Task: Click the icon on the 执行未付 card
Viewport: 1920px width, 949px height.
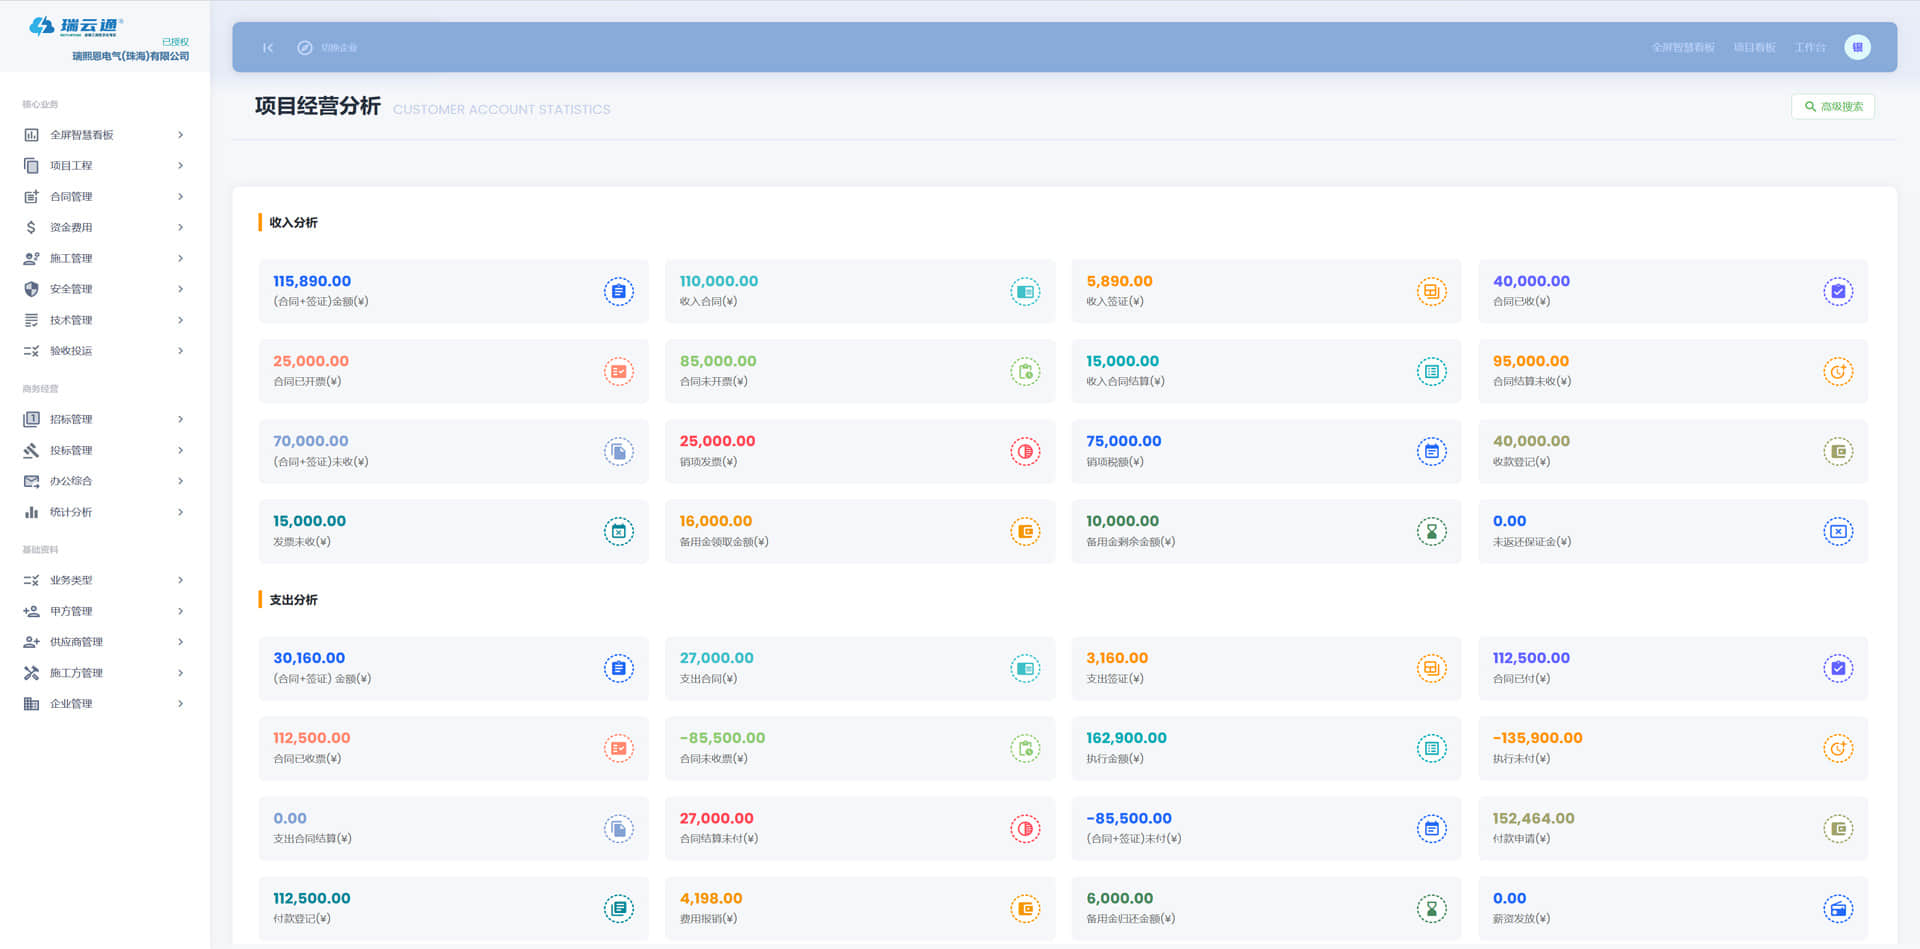Action: coord(1837,749)
